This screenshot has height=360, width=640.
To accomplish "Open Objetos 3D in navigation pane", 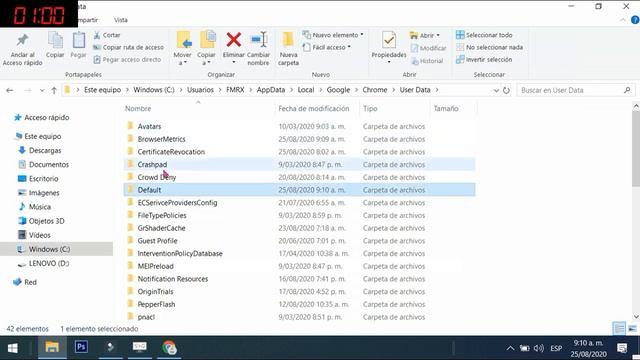I will 46,221.
